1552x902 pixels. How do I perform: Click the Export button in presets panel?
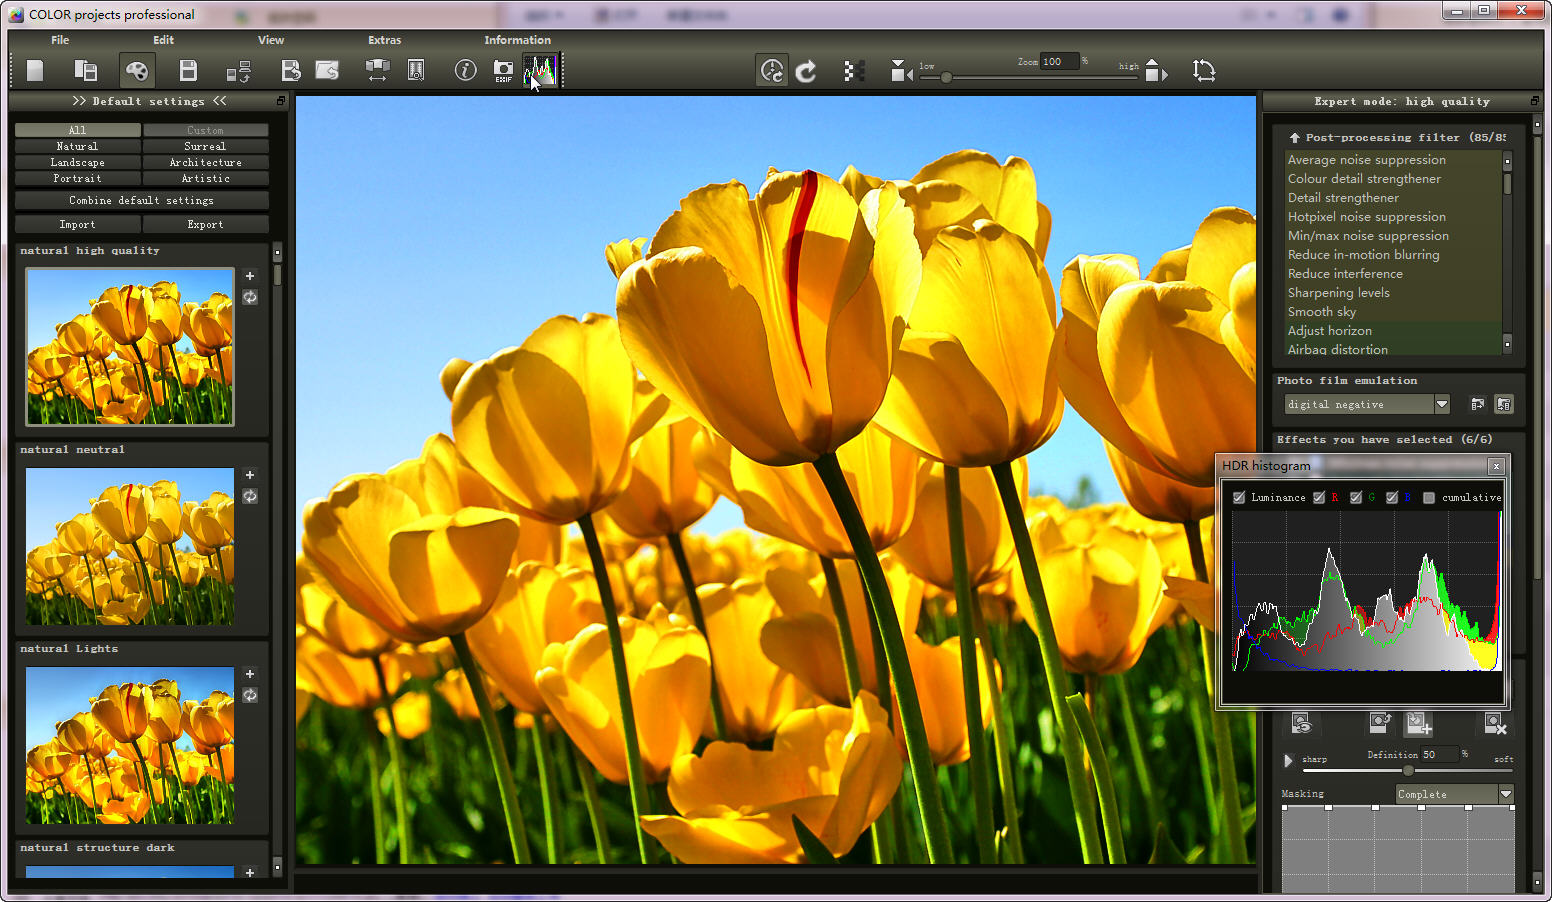(x=206, y=224)
